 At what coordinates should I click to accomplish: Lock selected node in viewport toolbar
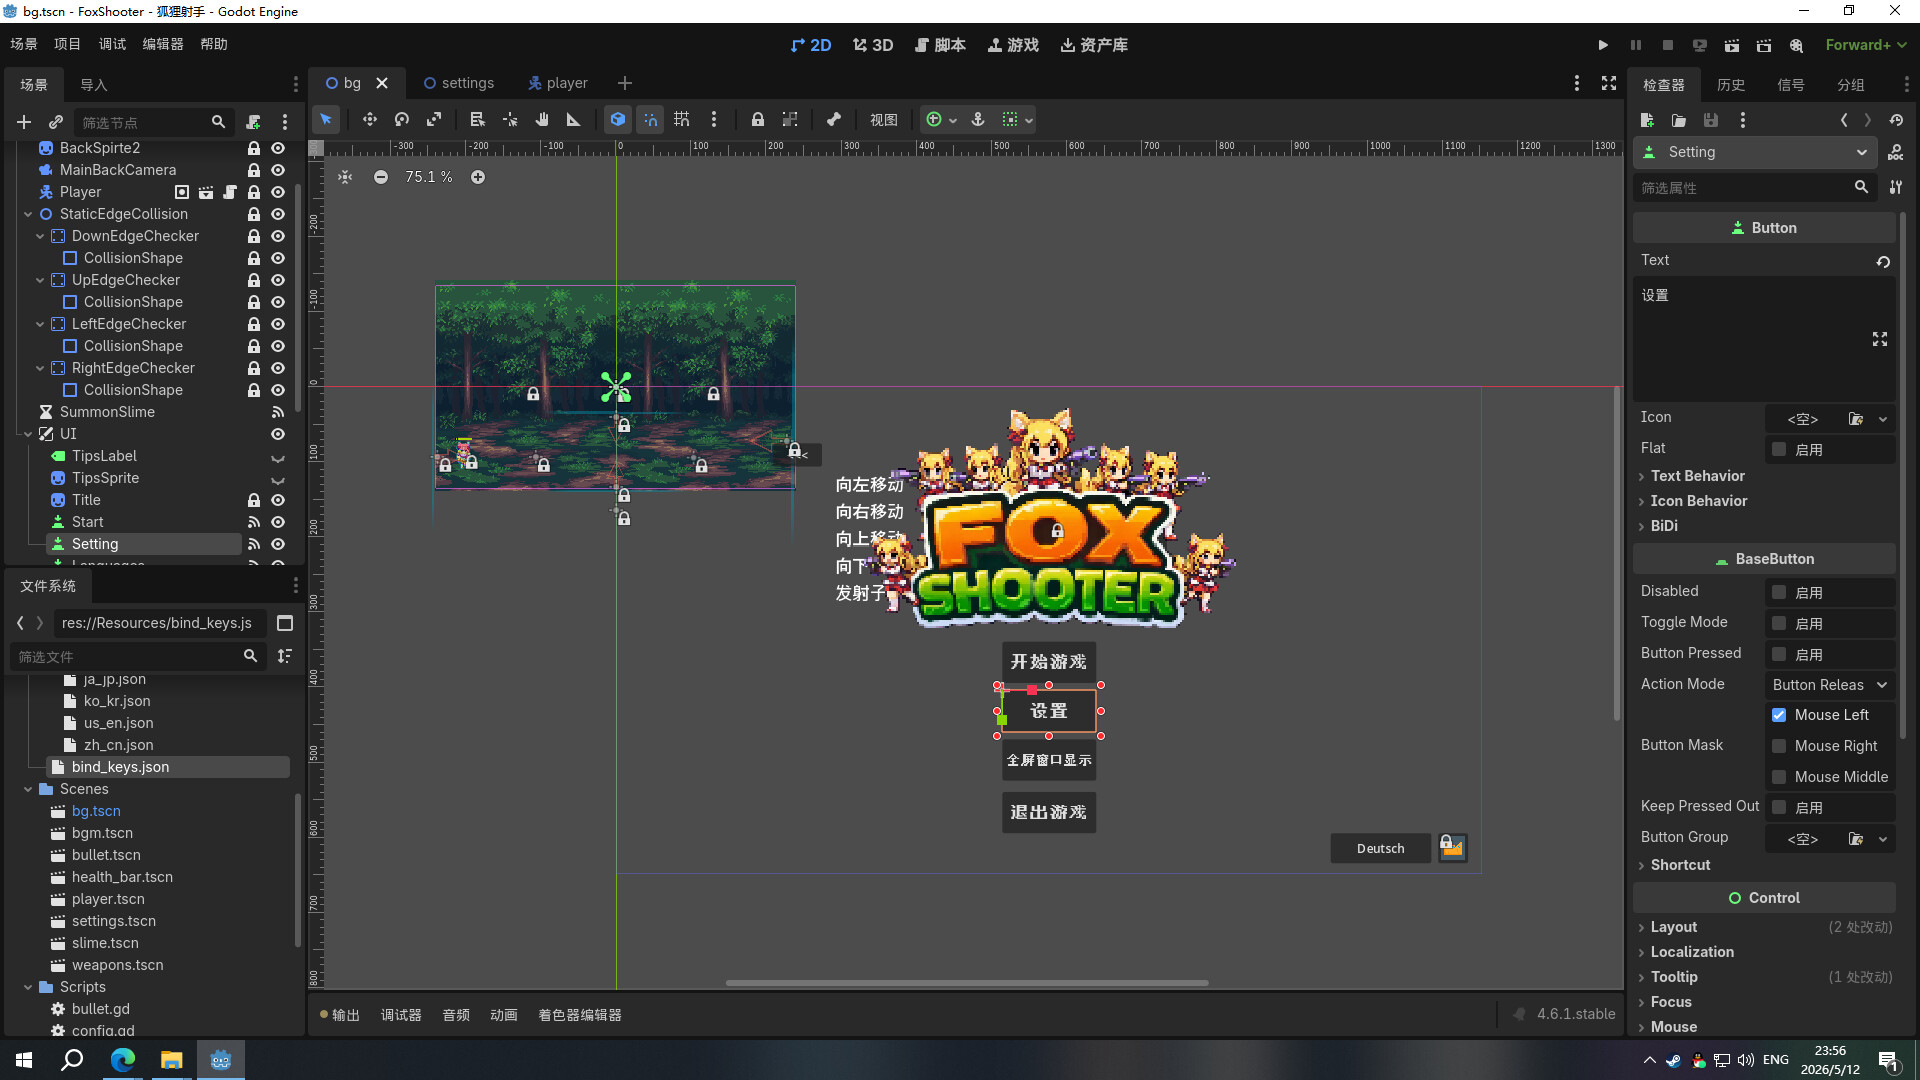[758, 120]
